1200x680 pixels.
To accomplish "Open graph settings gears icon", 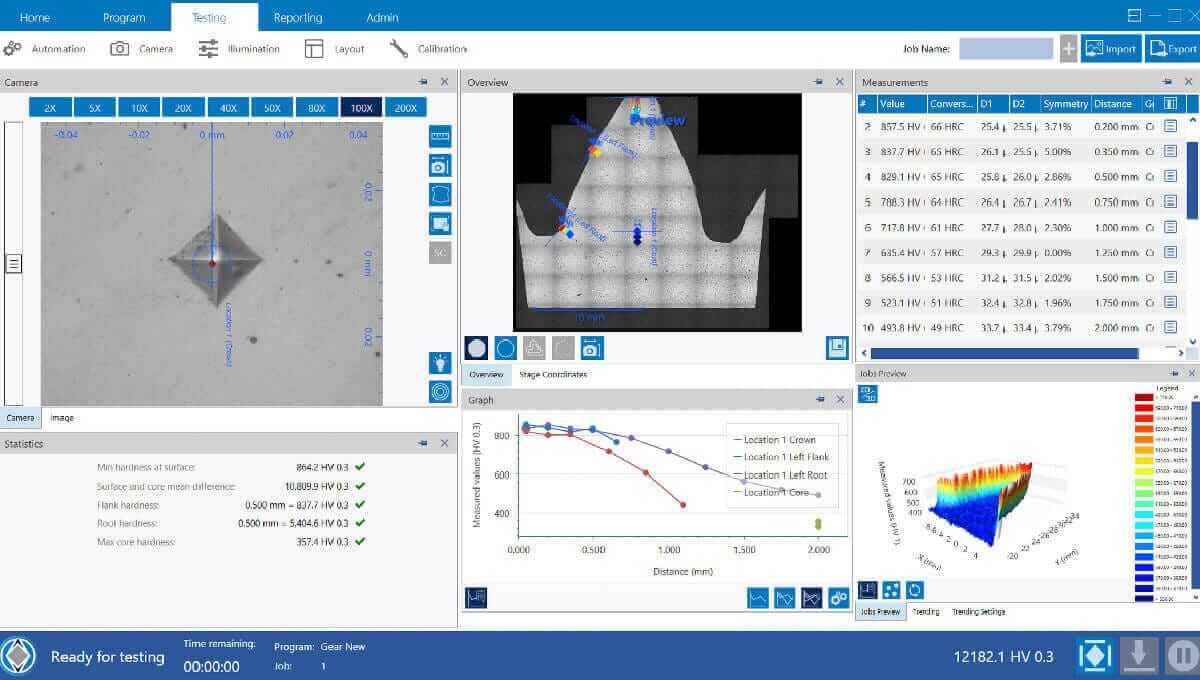I will (838, 597).
